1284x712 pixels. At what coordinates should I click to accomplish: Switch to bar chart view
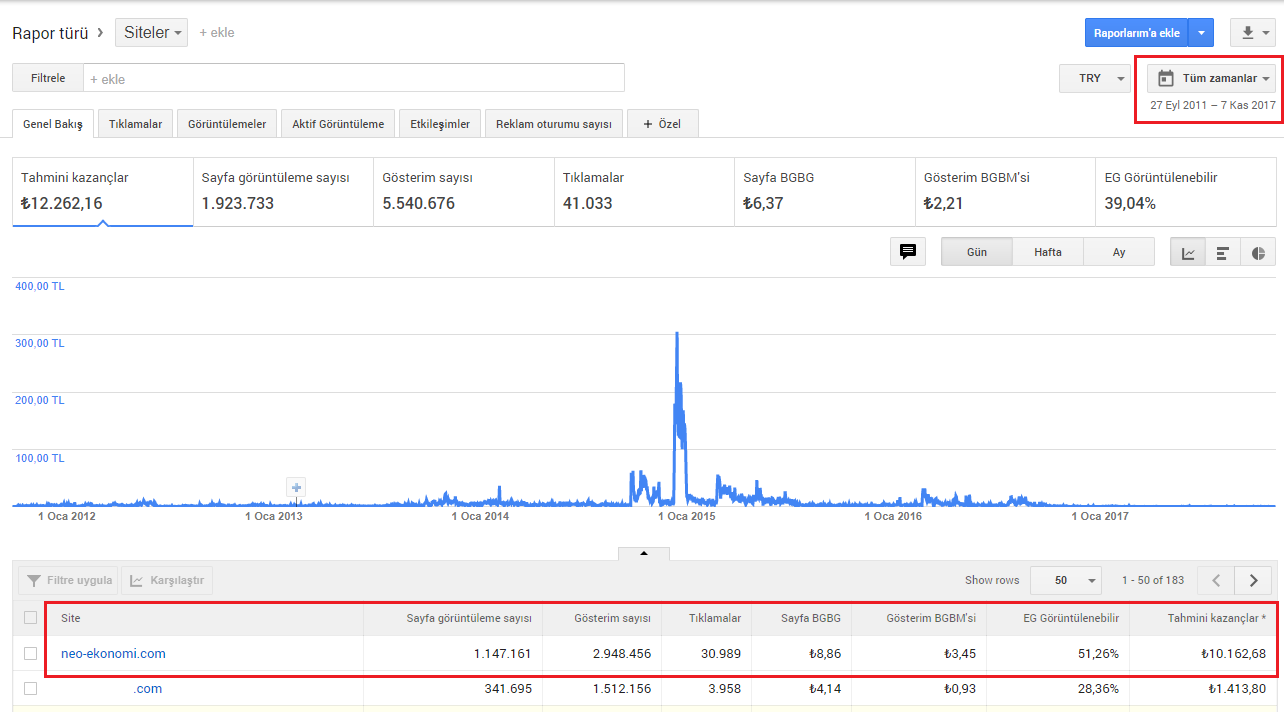click(1223, 252)
